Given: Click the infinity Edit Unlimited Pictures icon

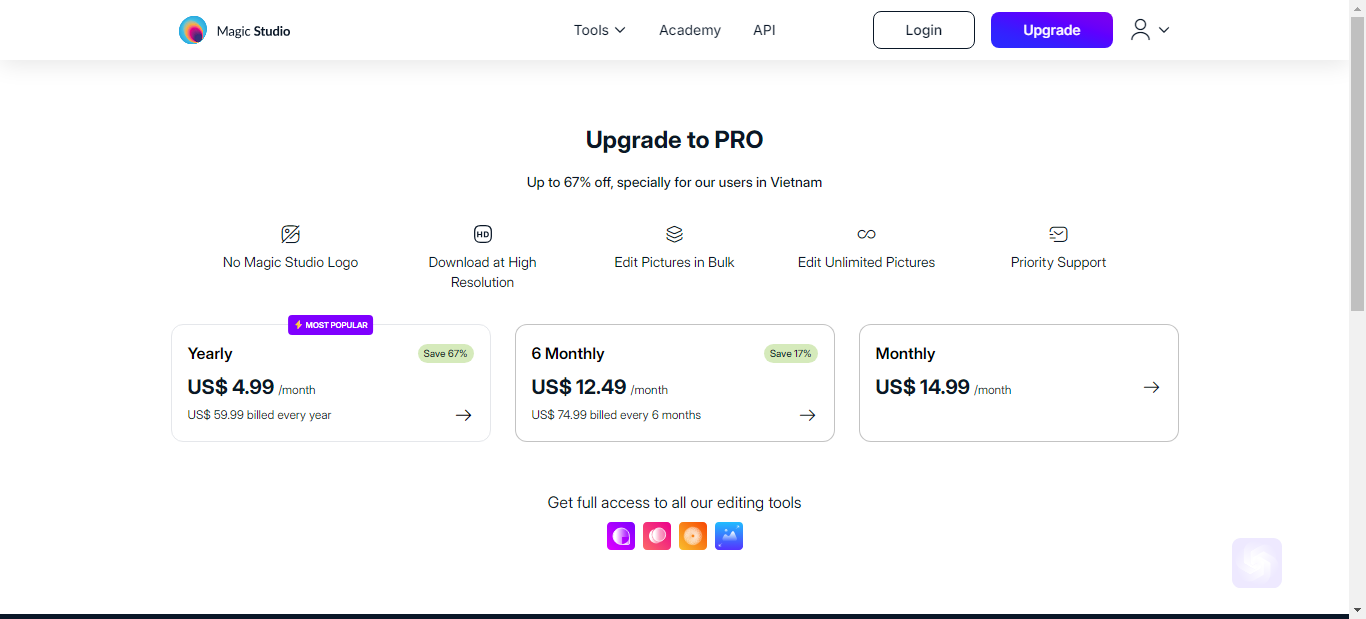Looking at the screenshot, I should click(866, 234).
